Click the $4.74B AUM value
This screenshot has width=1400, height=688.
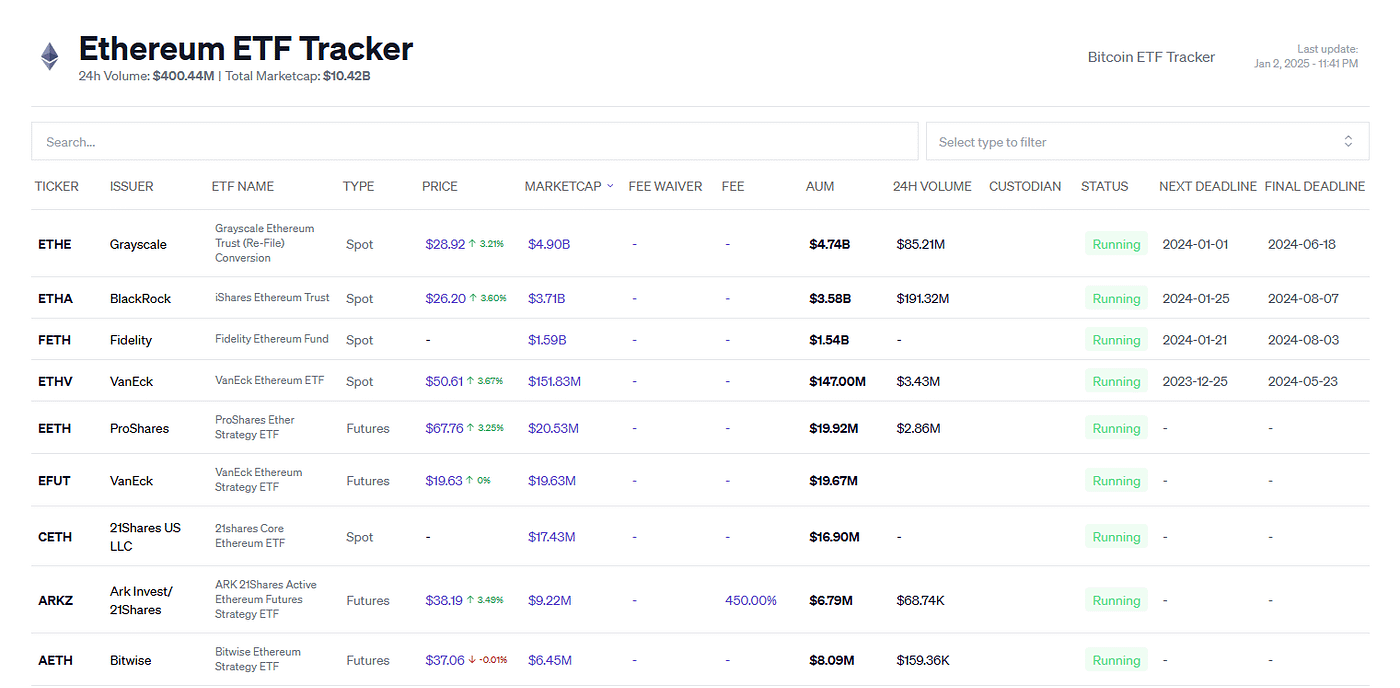[x=829, y=244]
